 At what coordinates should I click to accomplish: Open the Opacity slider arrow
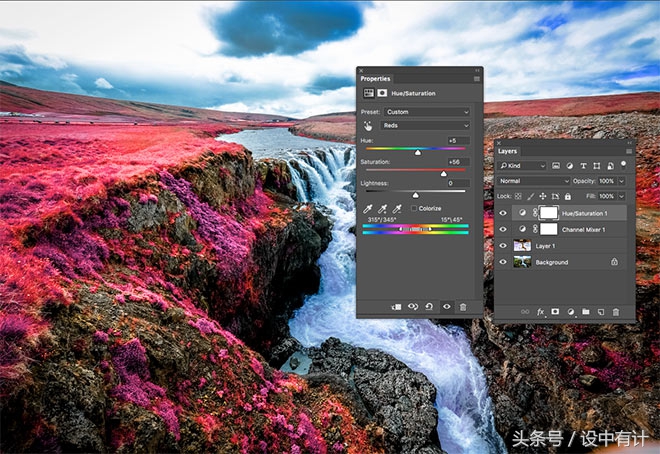621,181
